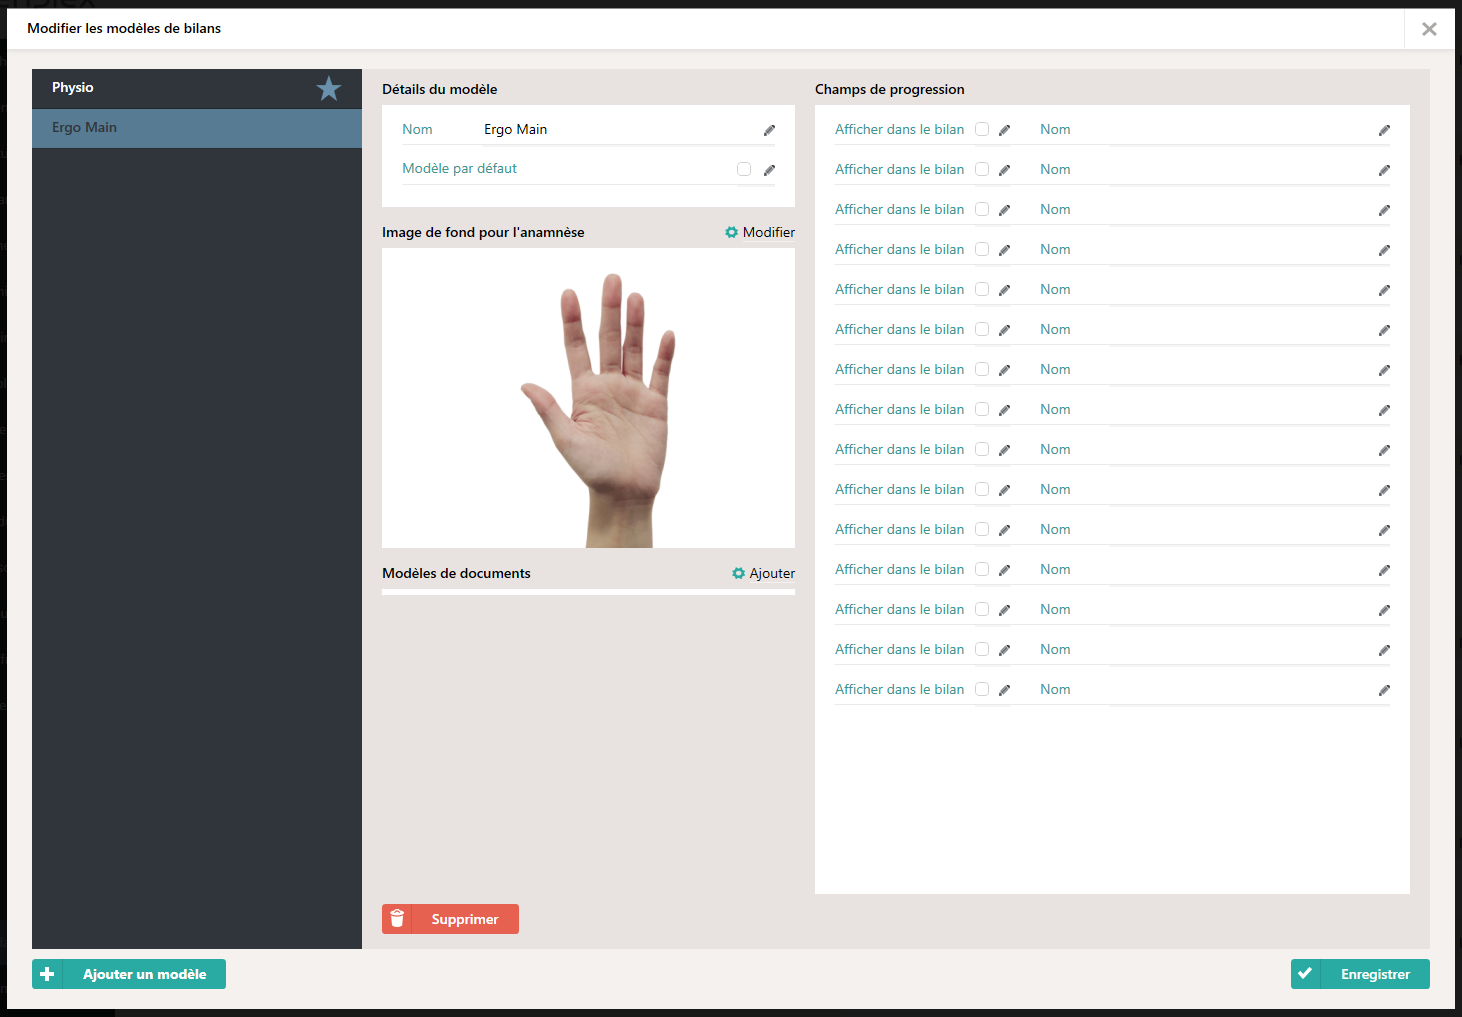Edit the second progression field's Nom via right pencil
The width and height of the screenshot is (1462, 1017).
pos(1384,170)
